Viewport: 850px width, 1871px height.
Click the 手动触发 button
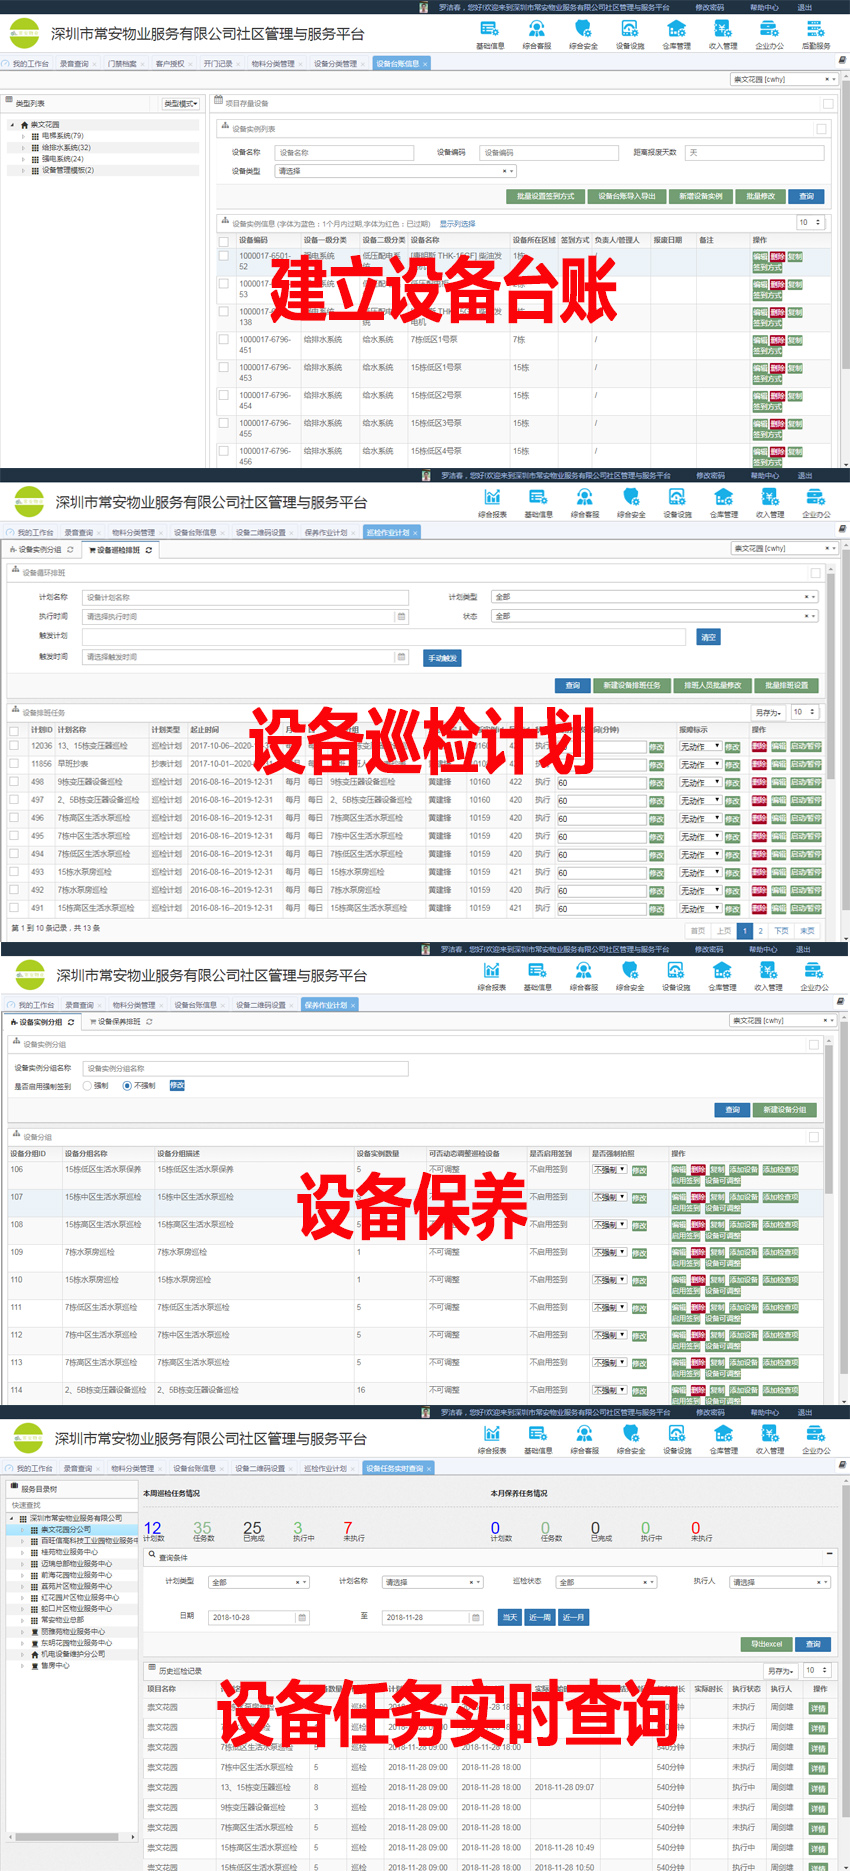442,658
